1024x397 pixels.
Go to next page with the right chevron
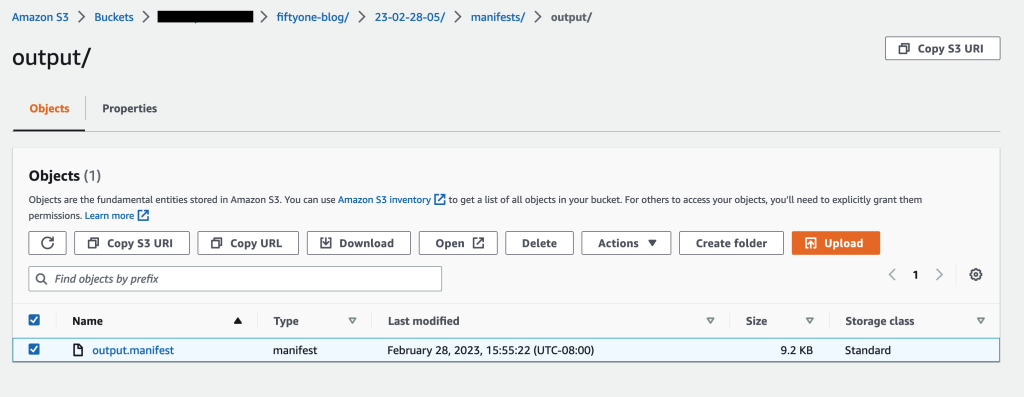pos(939,275)
